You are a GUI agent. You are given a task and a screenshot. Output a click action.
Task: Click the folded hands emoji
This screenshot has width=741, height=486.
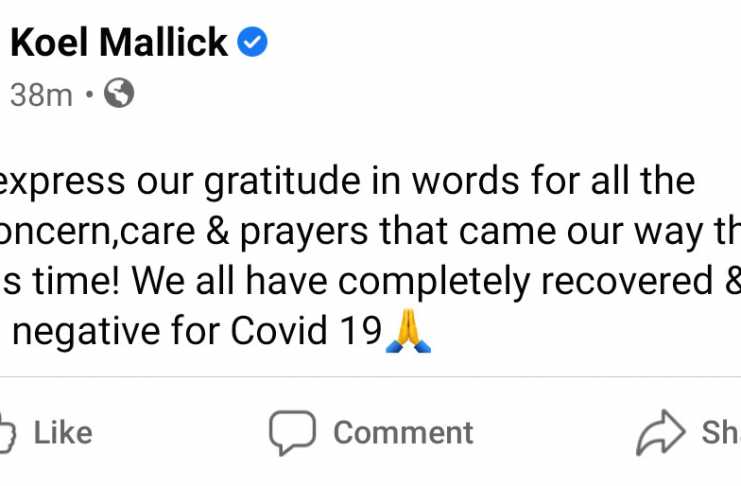(408, 331)
